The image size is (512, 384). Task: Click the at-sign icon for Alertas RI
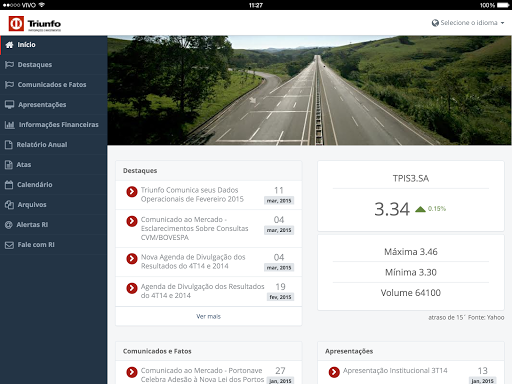tap(9, 225)
